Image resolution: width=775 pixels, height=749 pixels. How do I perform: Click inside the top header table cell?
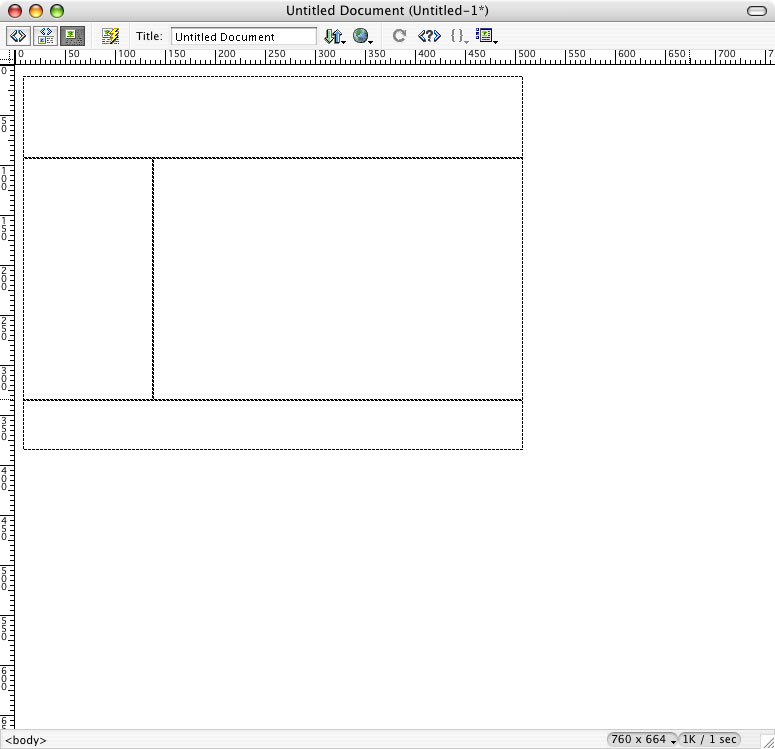(273, 117)
